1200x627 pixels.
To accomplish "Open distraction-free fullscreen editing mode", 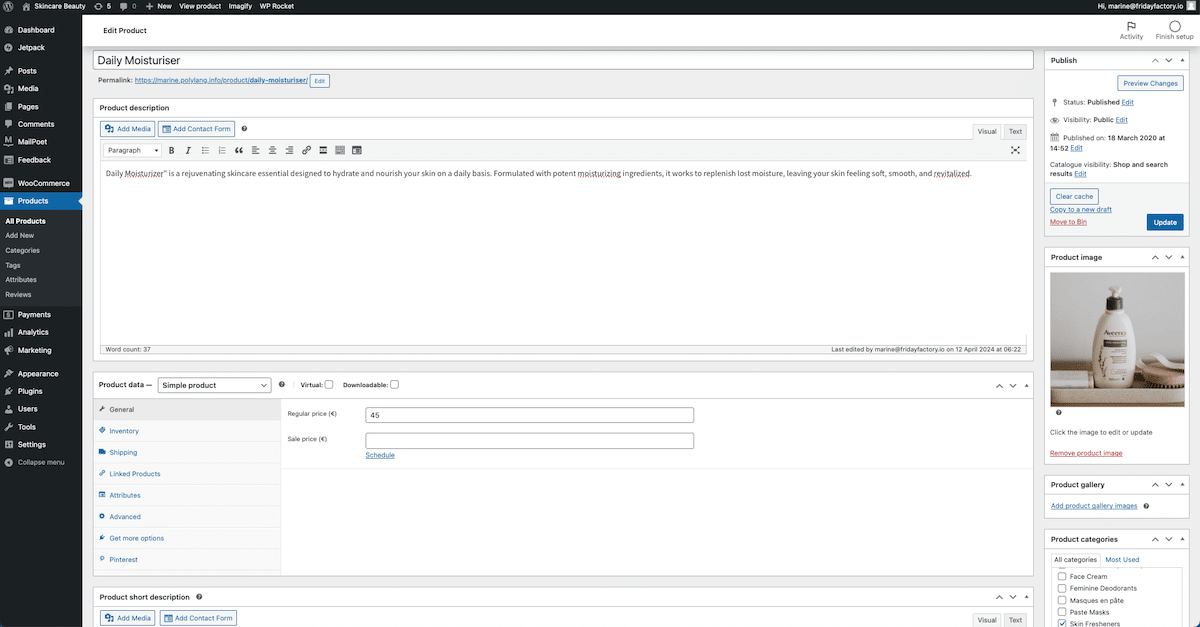I will [x=1015, y=150].
